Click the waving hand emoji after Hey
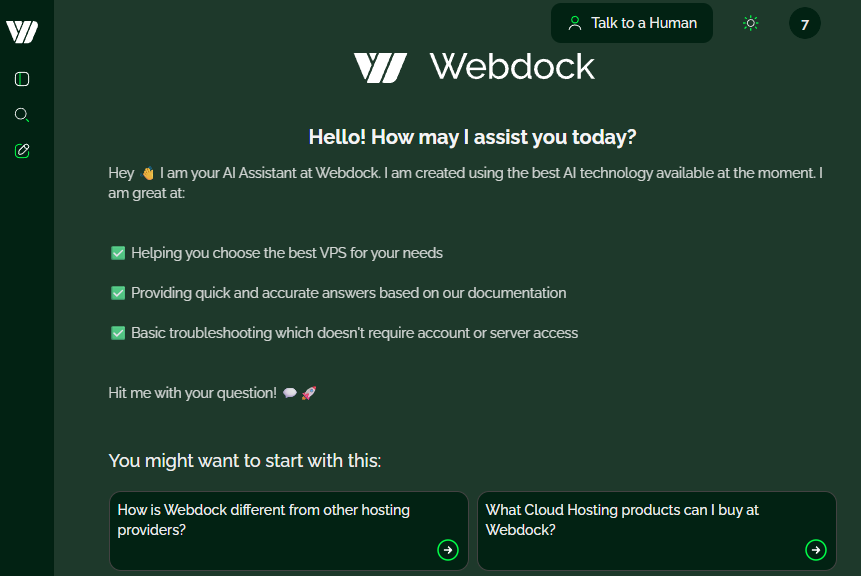Image resolution: width=861 pixels, height=576 pixels. (x=148, y=173)
